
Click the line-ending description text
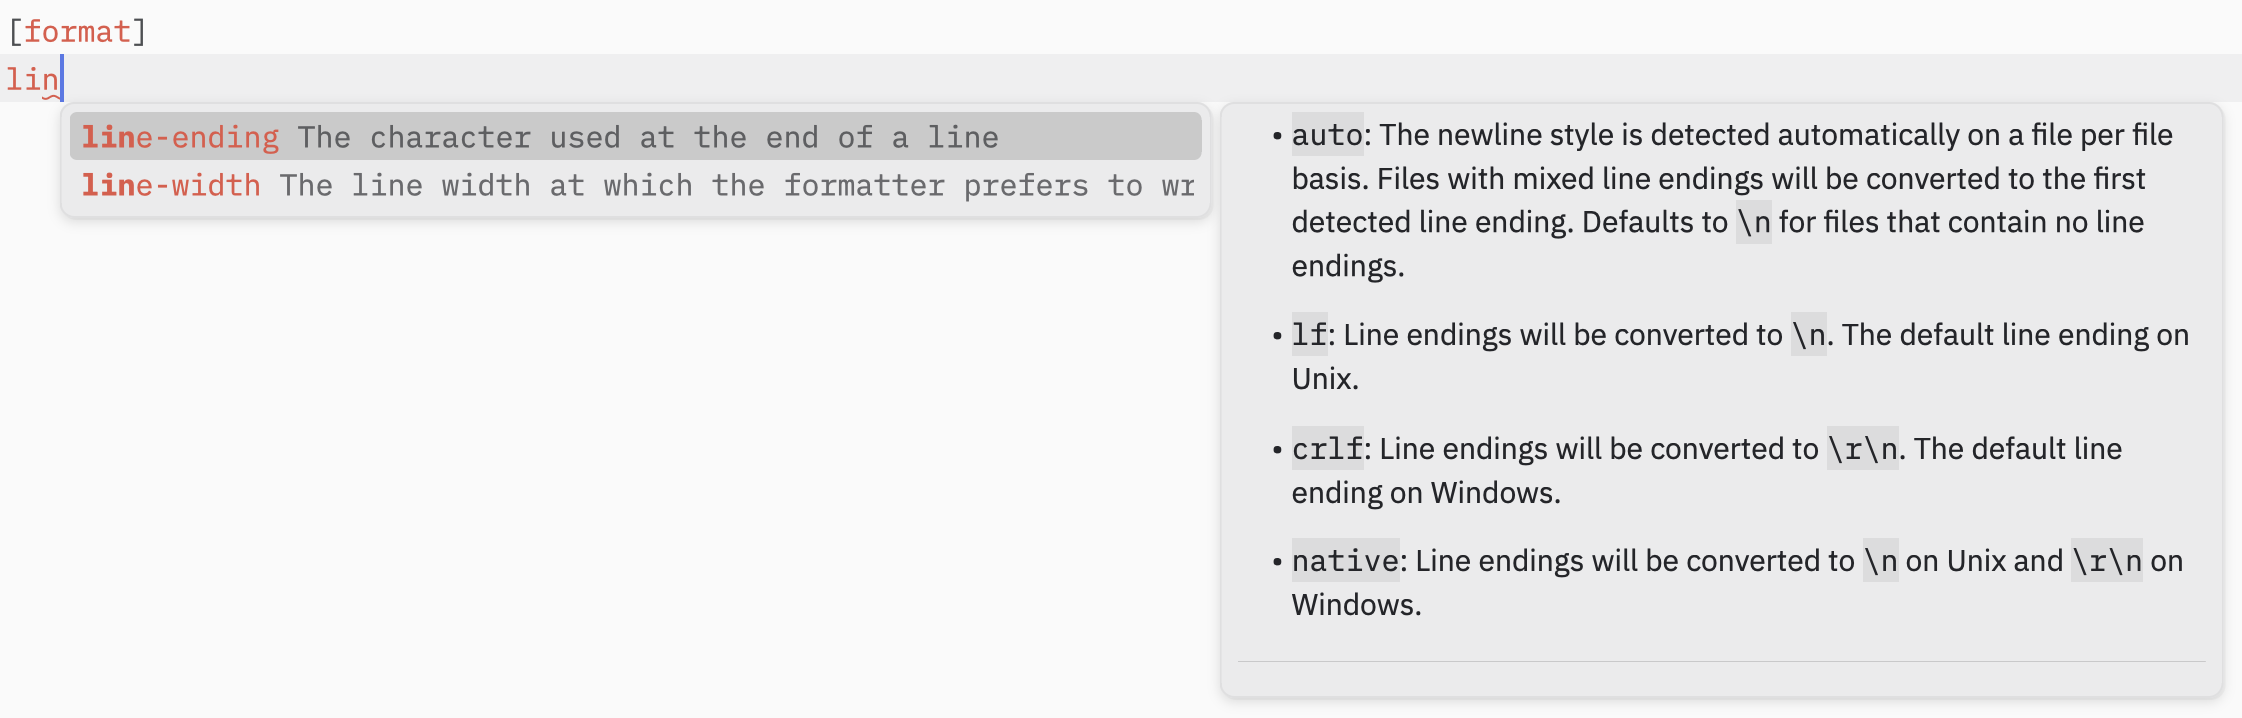(648, 137)
